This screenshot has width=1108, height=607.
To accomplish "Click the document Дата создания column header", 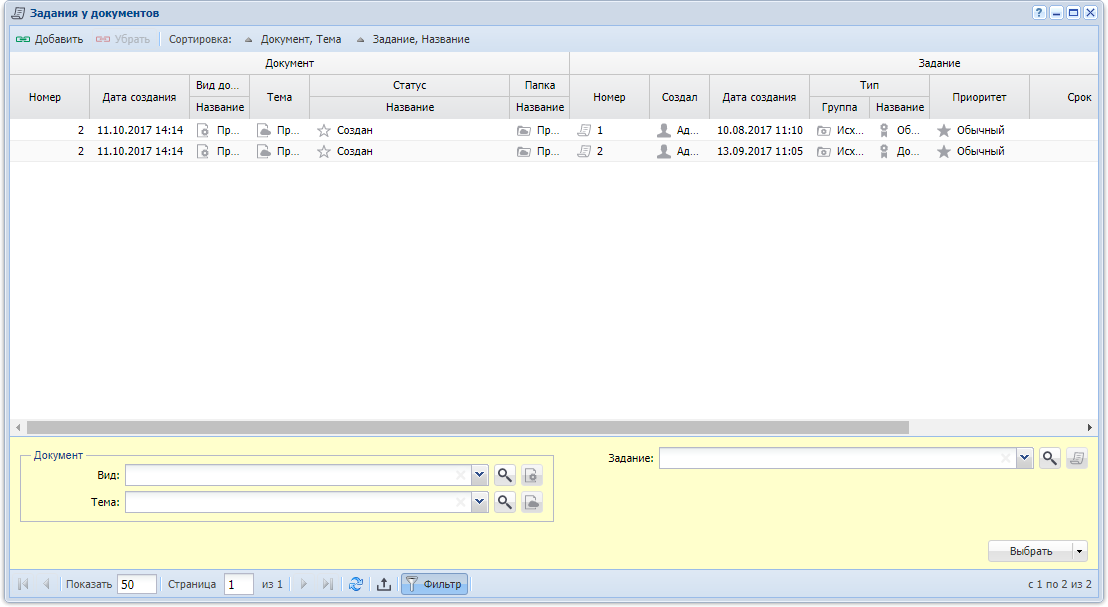I will click(139, 97).
